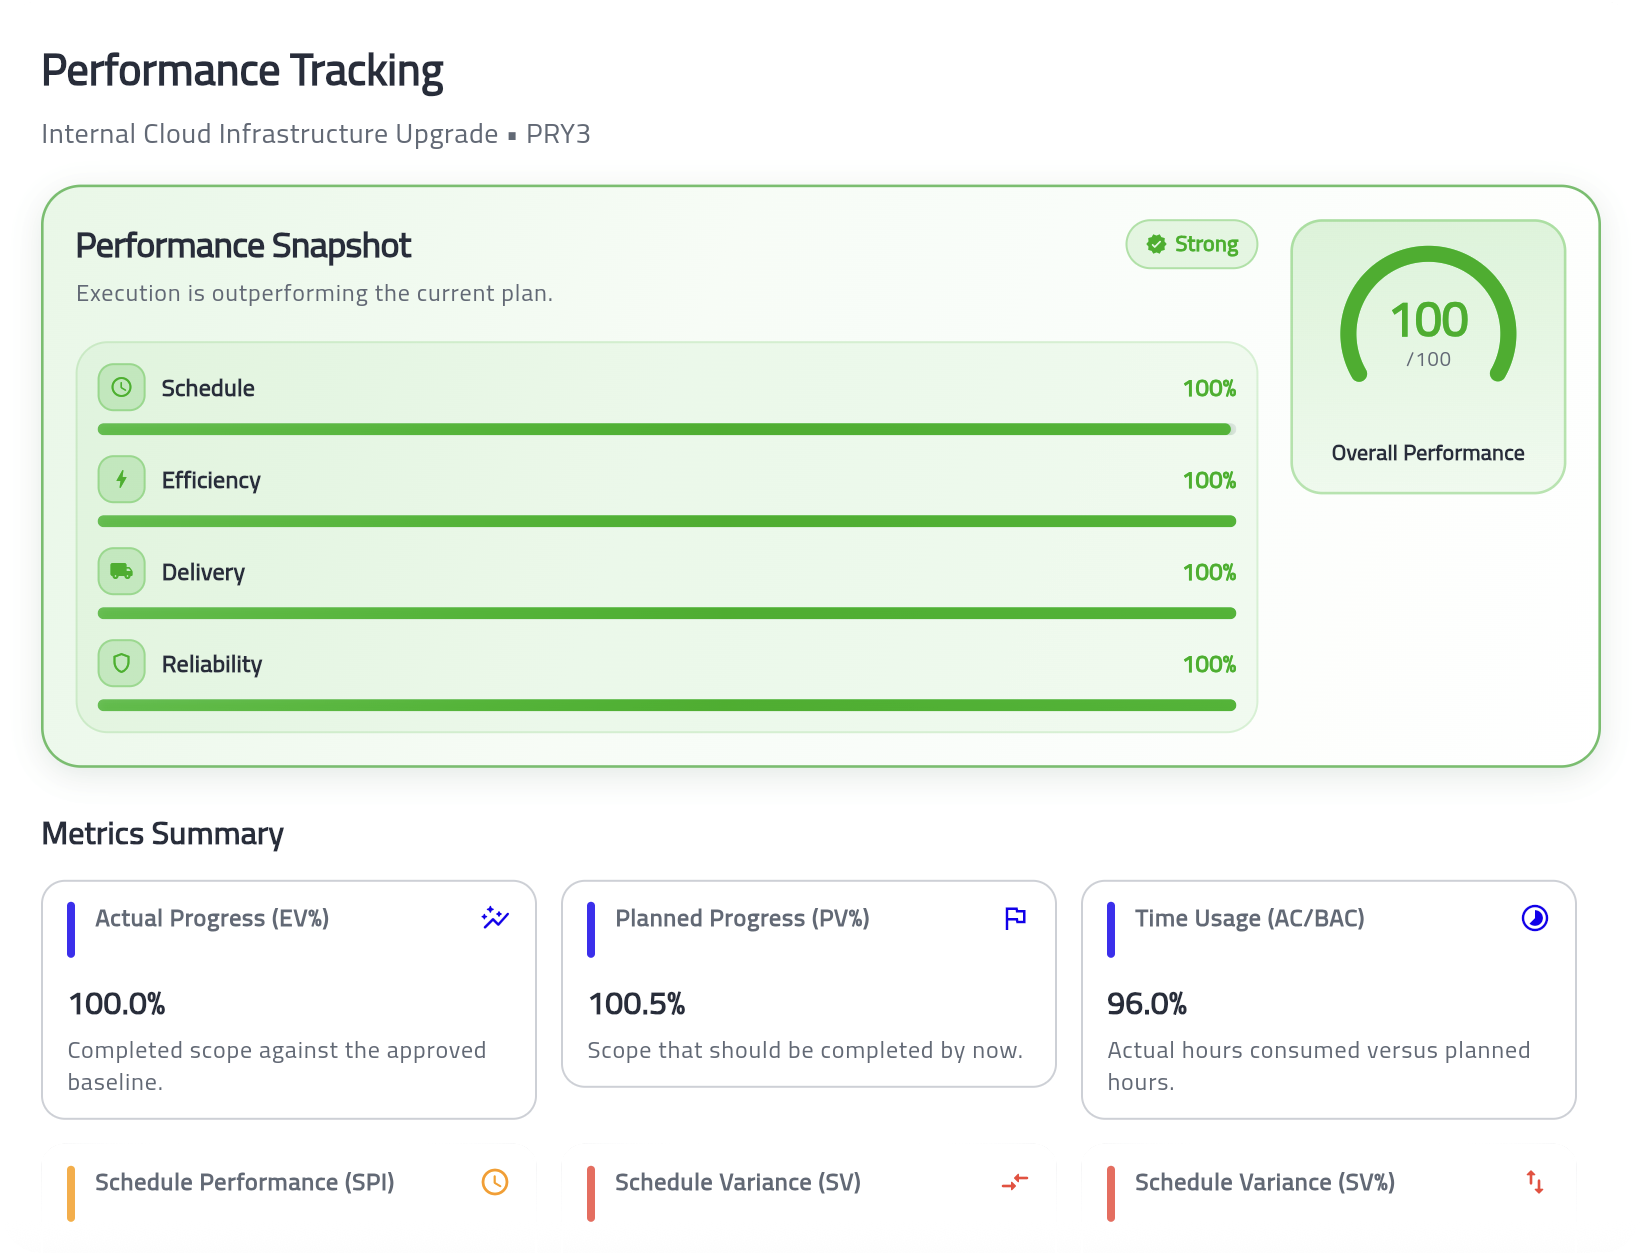1640x1253 pixels.
Task: Click the Internal Cloud Infrastructure Upgrade link
Action: [x=270, y=133]
